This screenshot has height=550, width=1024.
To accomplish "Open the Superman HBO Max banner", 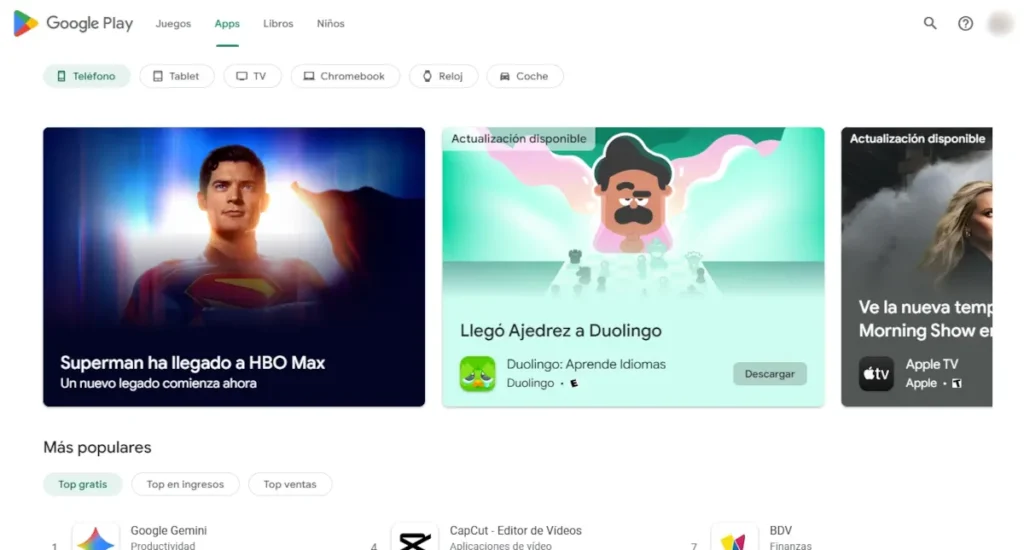I will point(234,267).
